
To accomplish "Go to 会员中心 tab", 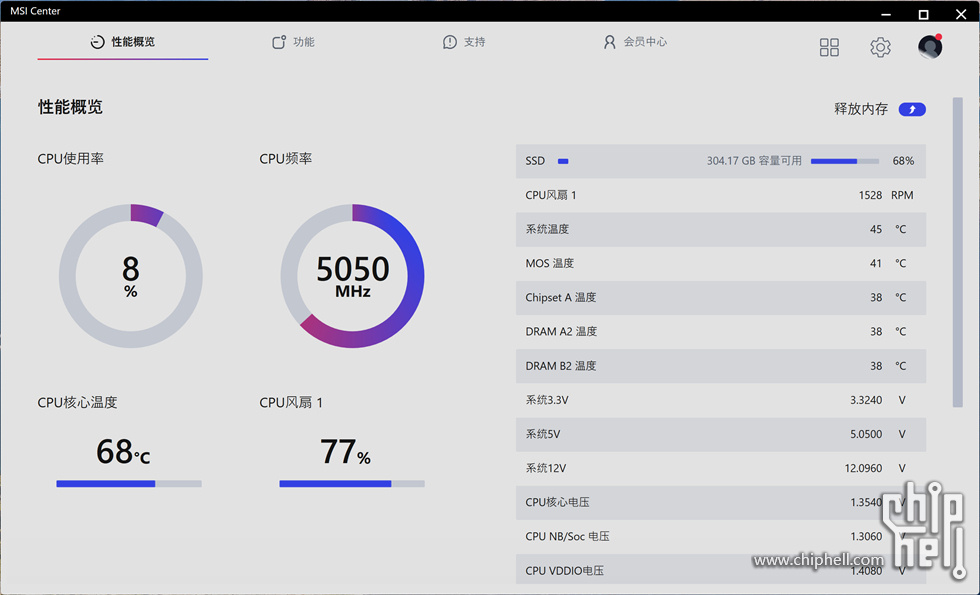I will coord(635,42).
